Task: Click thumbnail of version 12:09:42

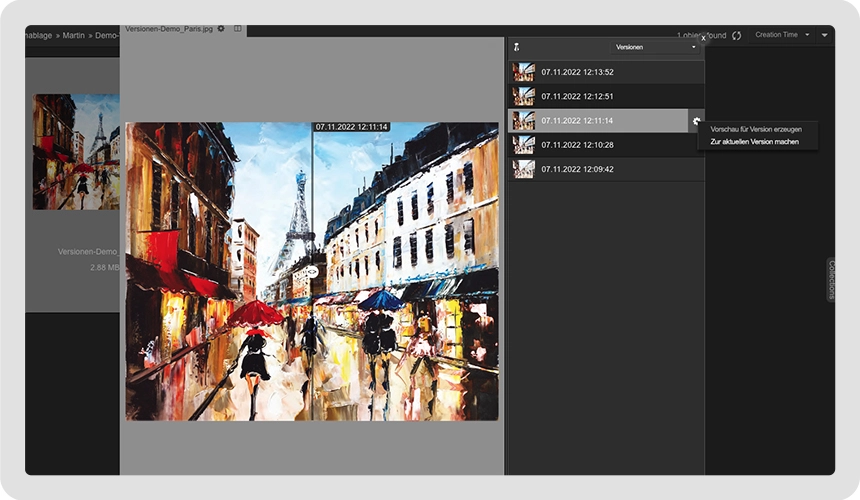Action: point(523,169)
